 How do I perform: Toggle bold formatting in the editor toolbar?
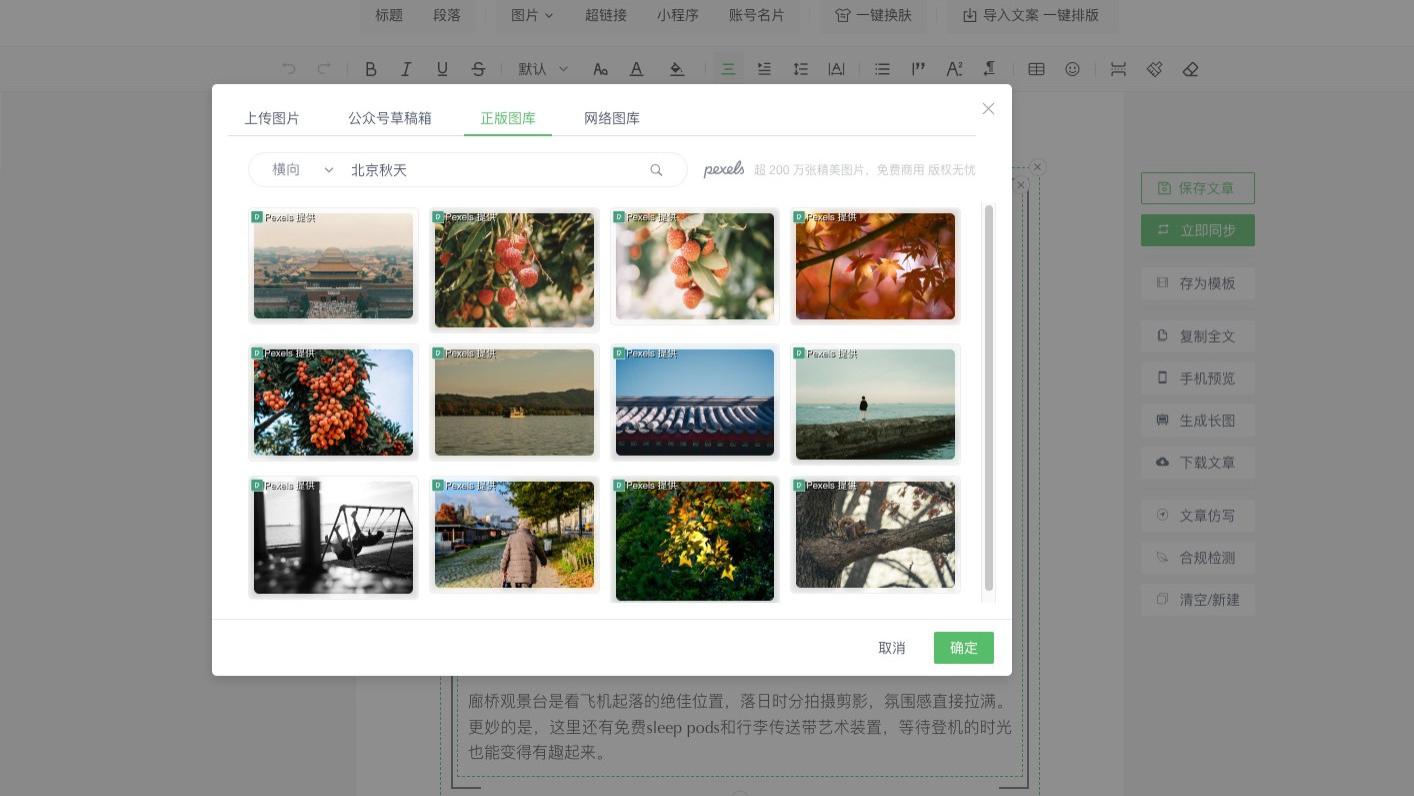371,69
